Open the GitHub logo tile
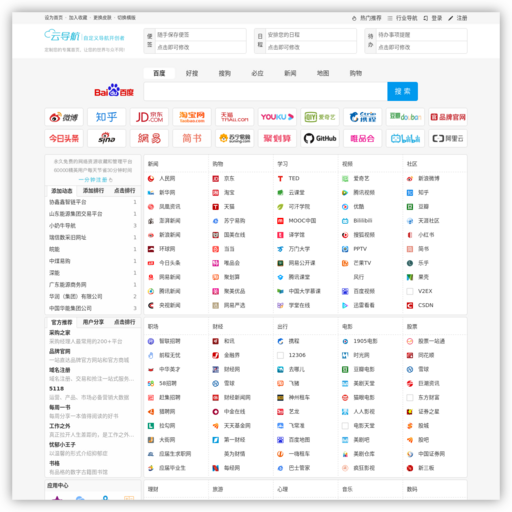The image size is (512, 512). [x=320, y=138]
